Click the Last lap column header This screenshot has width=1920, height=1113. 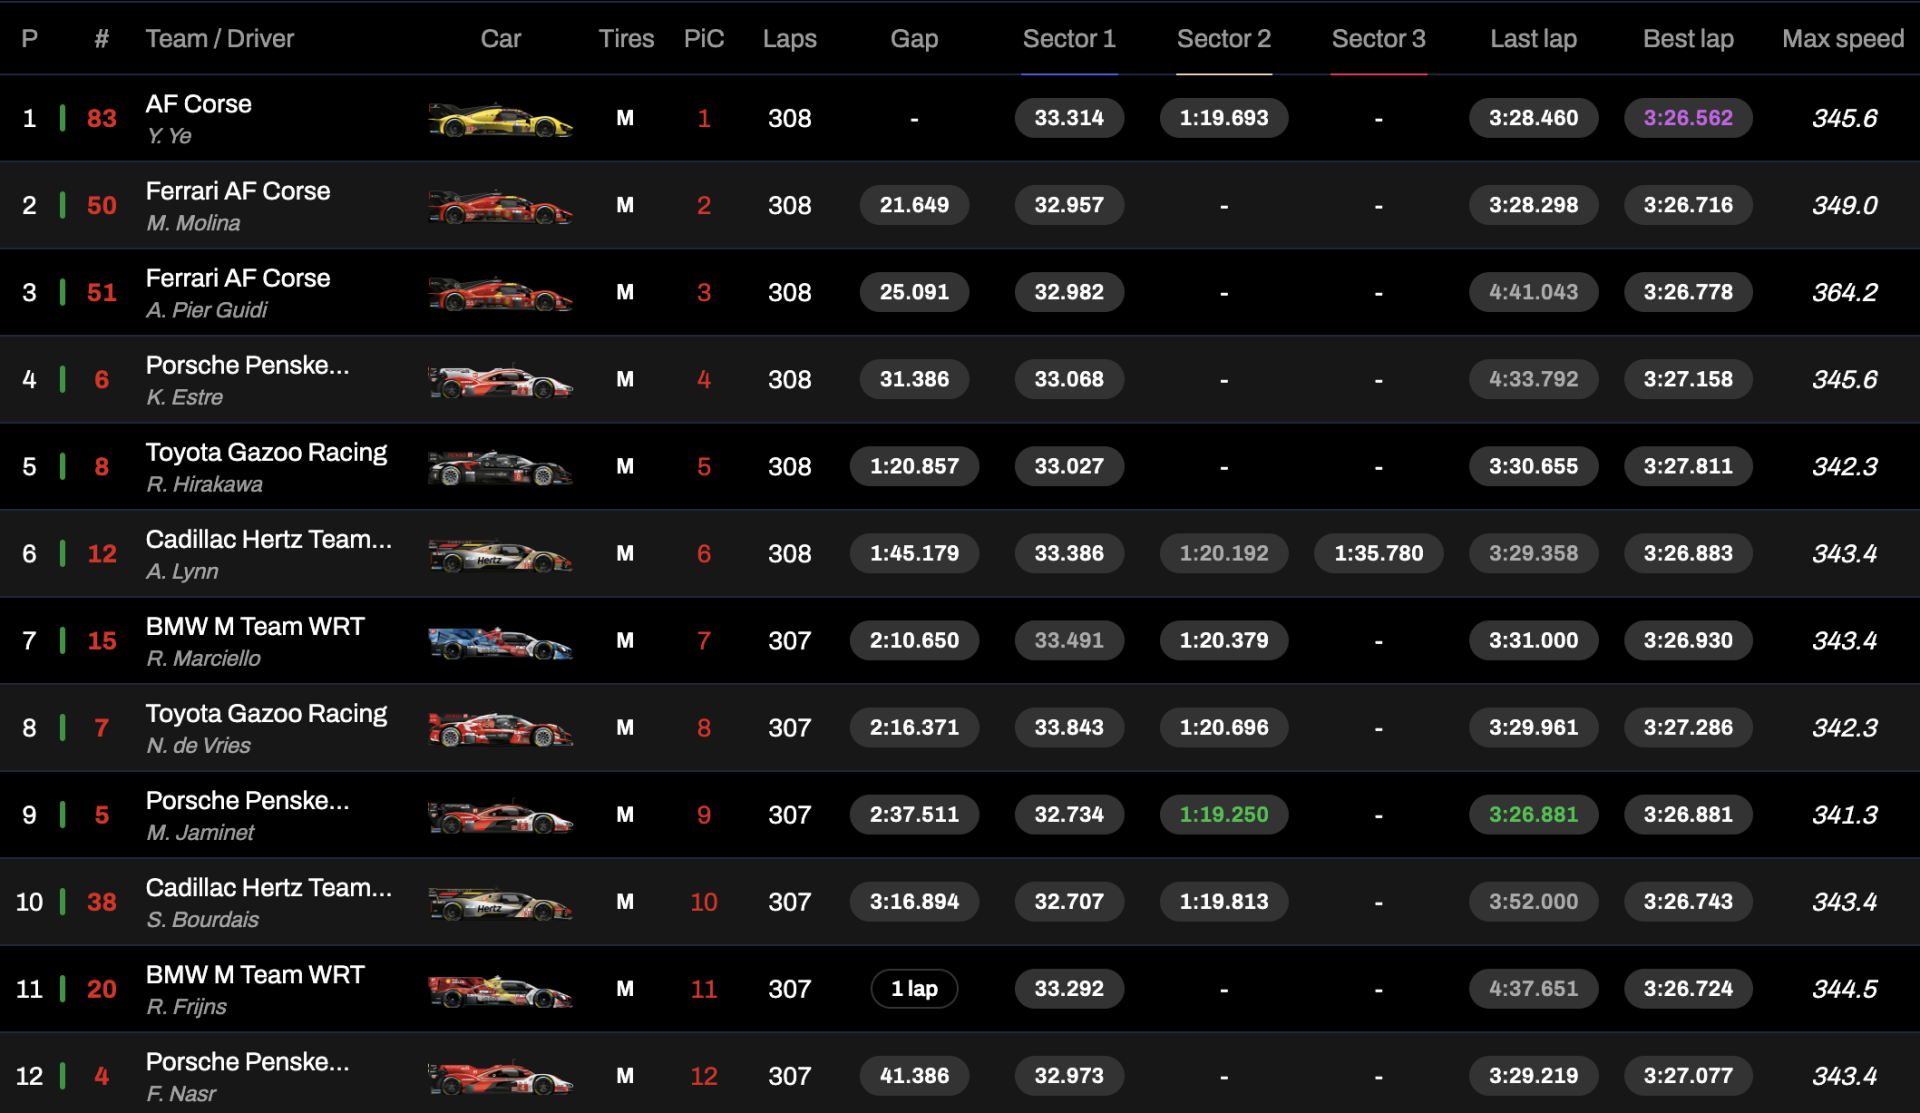(x=1533, y=39)
